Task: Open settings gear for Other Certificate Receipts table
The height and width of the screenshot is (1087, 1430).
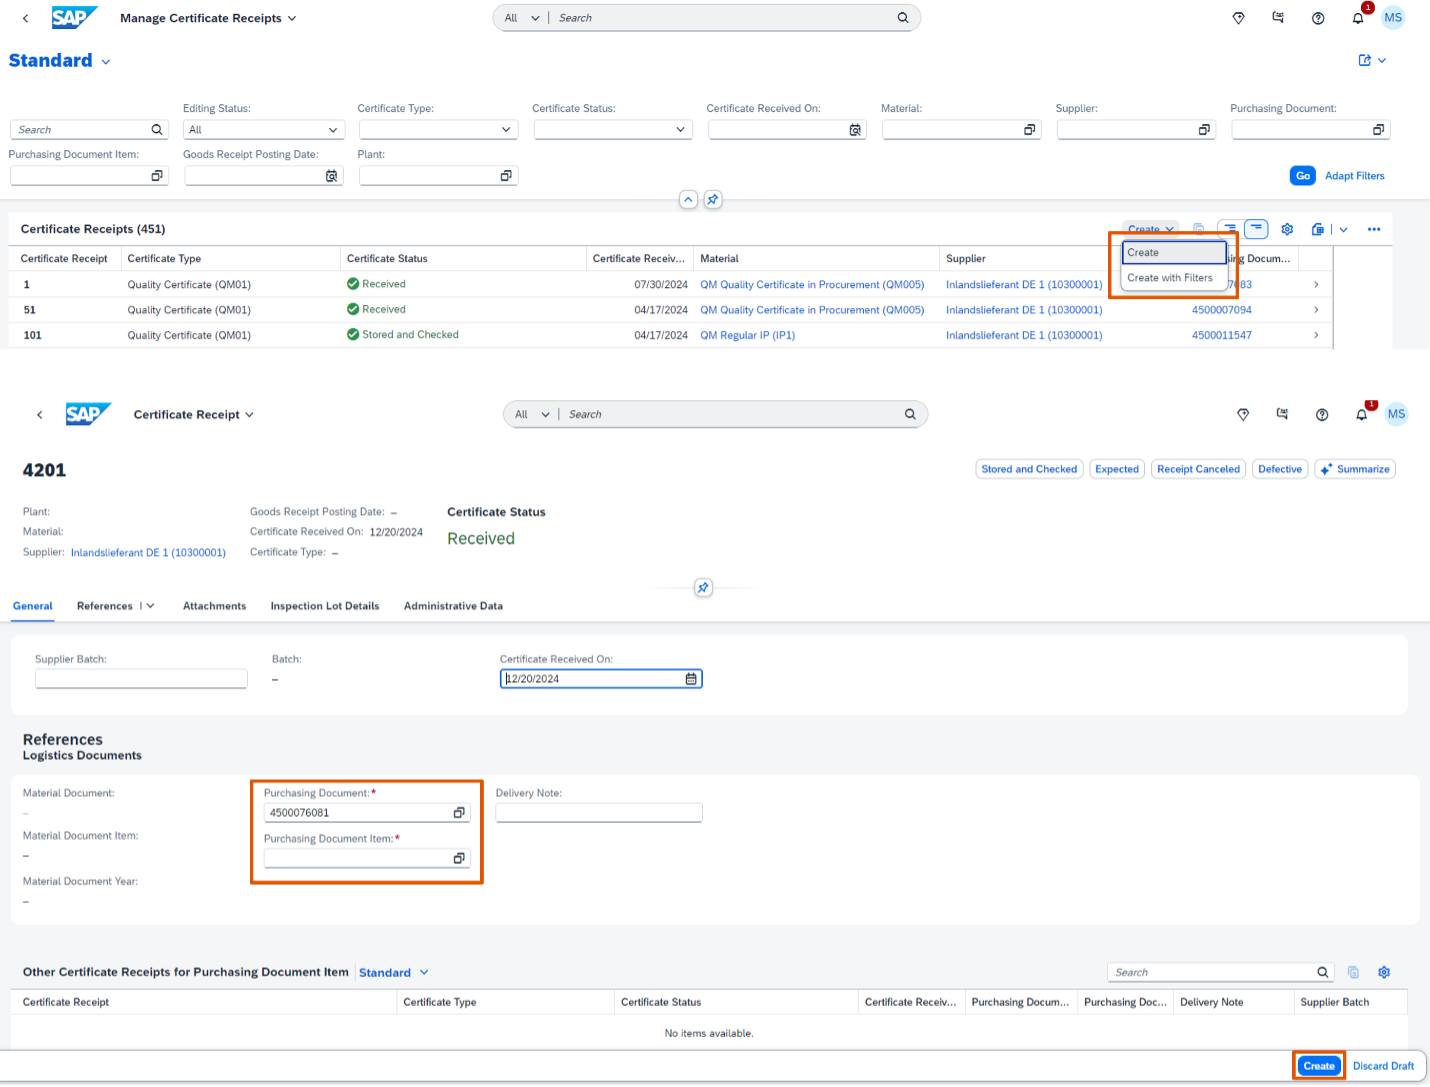Action: click(x=1385, y=972)
